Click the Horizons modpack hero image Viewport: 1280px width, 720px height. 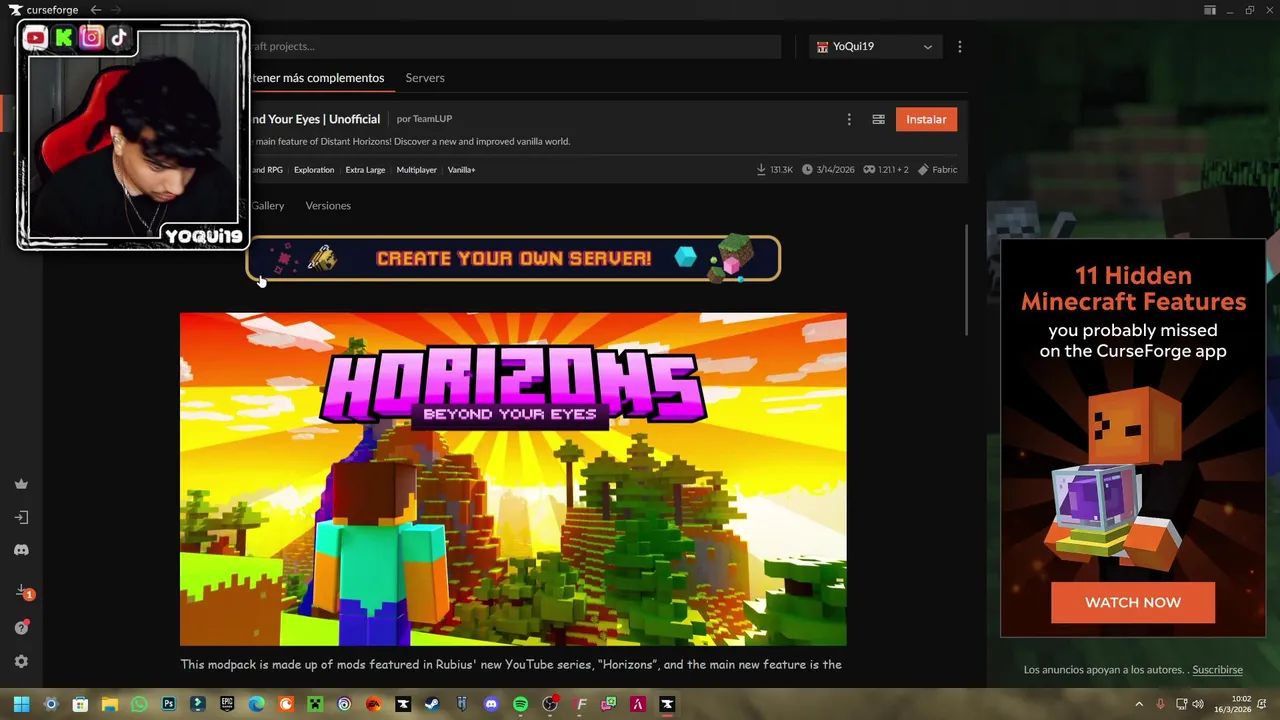pyautogui.click(x=513, y=479)
